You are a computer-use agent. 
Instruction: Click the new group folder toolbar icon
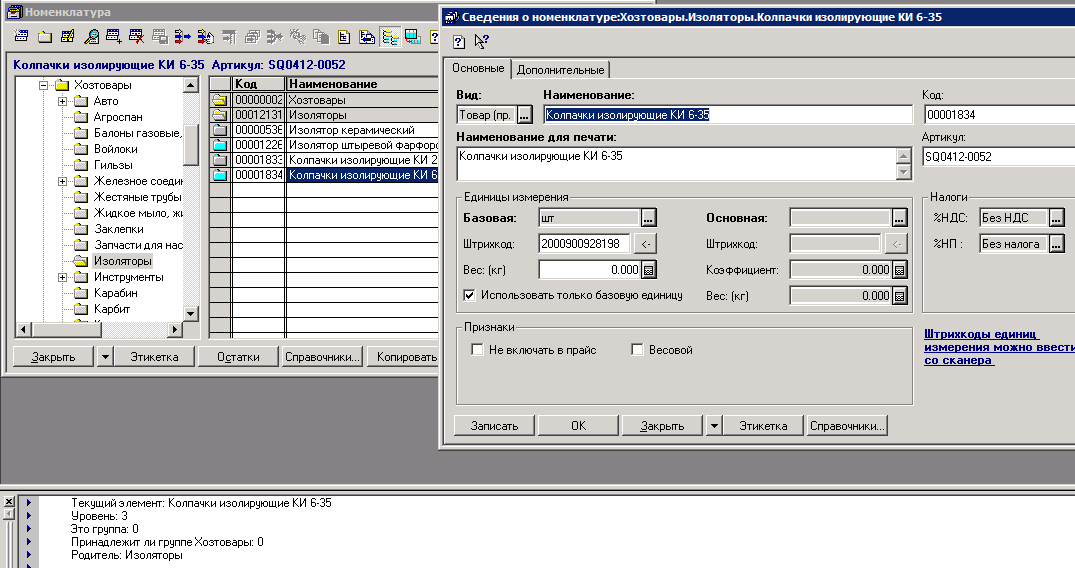click(45, 38)
